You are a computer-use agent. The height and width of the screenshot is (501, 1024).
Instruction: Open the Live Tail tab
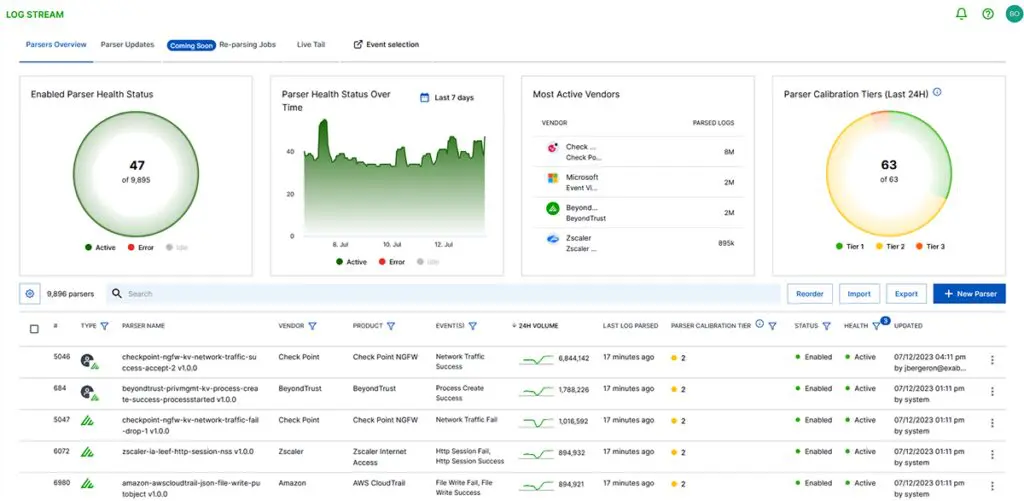311,44
